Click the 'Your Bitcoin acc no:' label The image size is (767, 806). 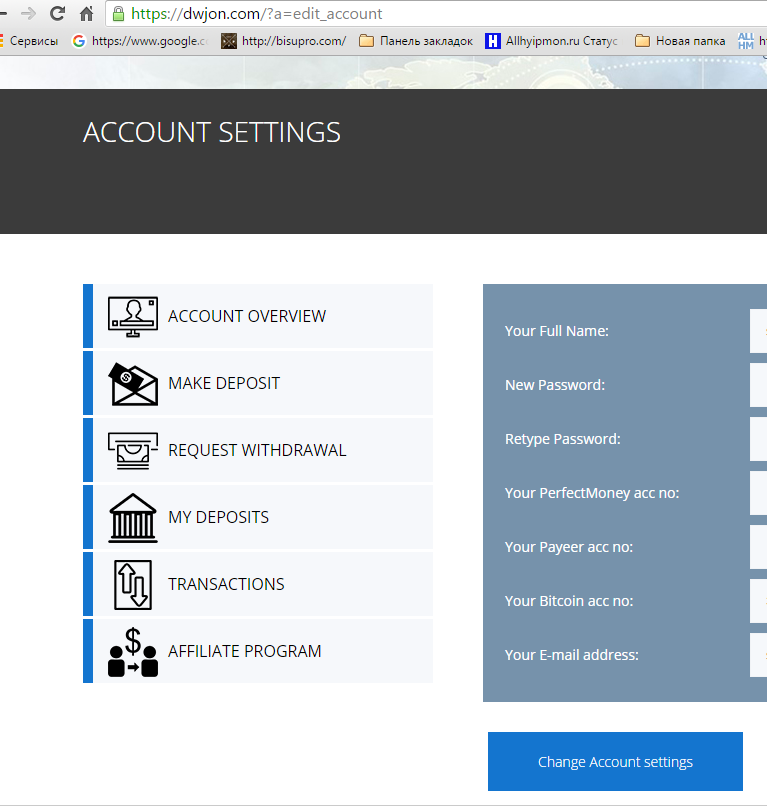[569, 601]
